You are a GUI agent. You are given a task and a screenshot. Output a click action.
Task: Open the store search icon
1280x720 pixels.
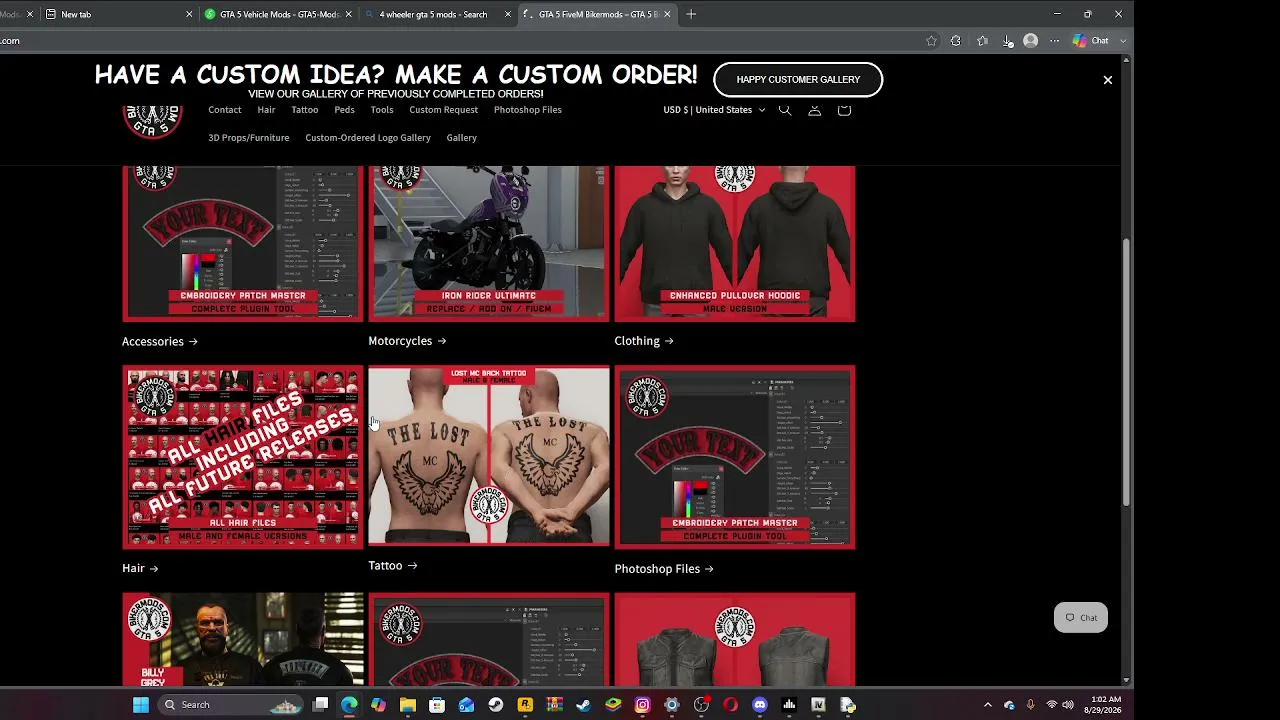785,110
